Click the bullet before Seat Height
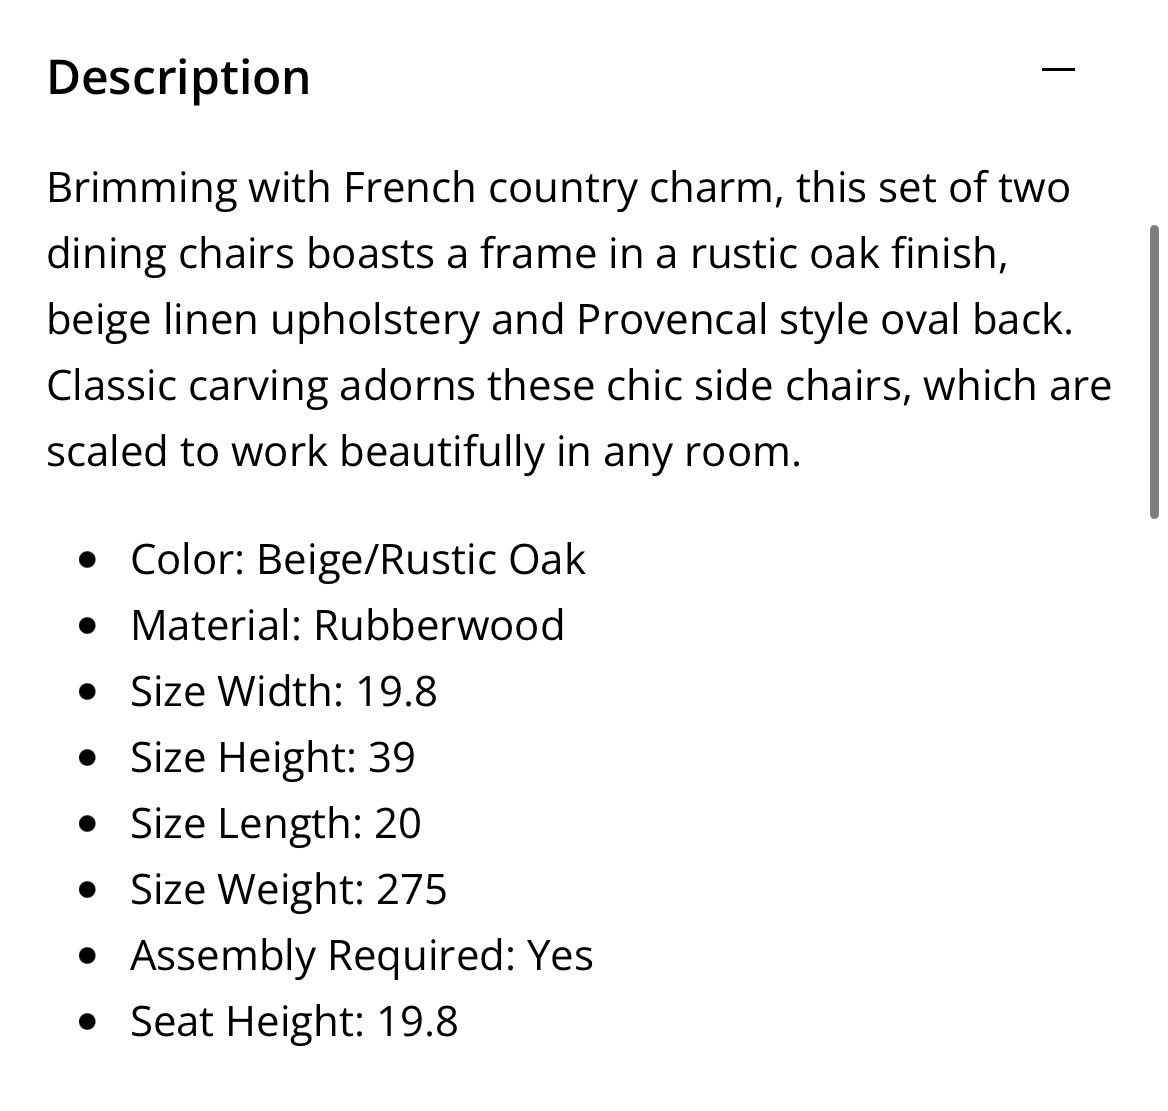This screenshot has width=1168, height=1111. pos(87,1022)
